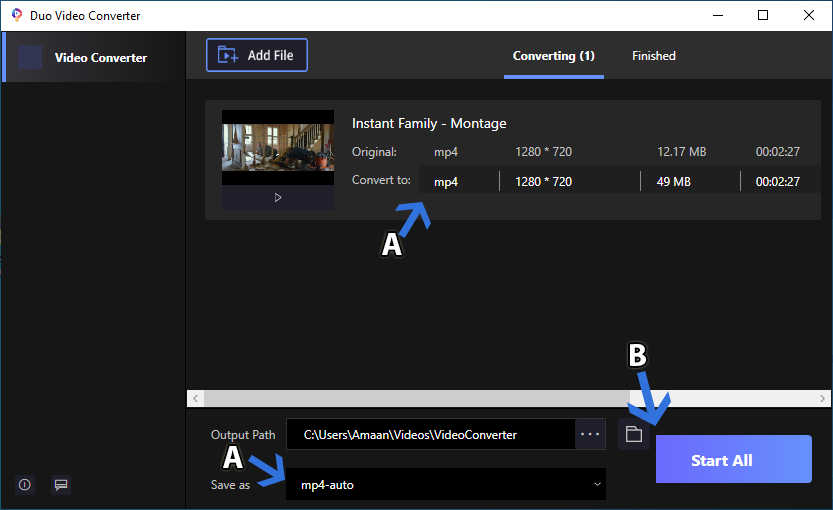This screenshot has height=510, width=833.
Task: Browse output path with three-dots button
Action: [x=590, y=435]
